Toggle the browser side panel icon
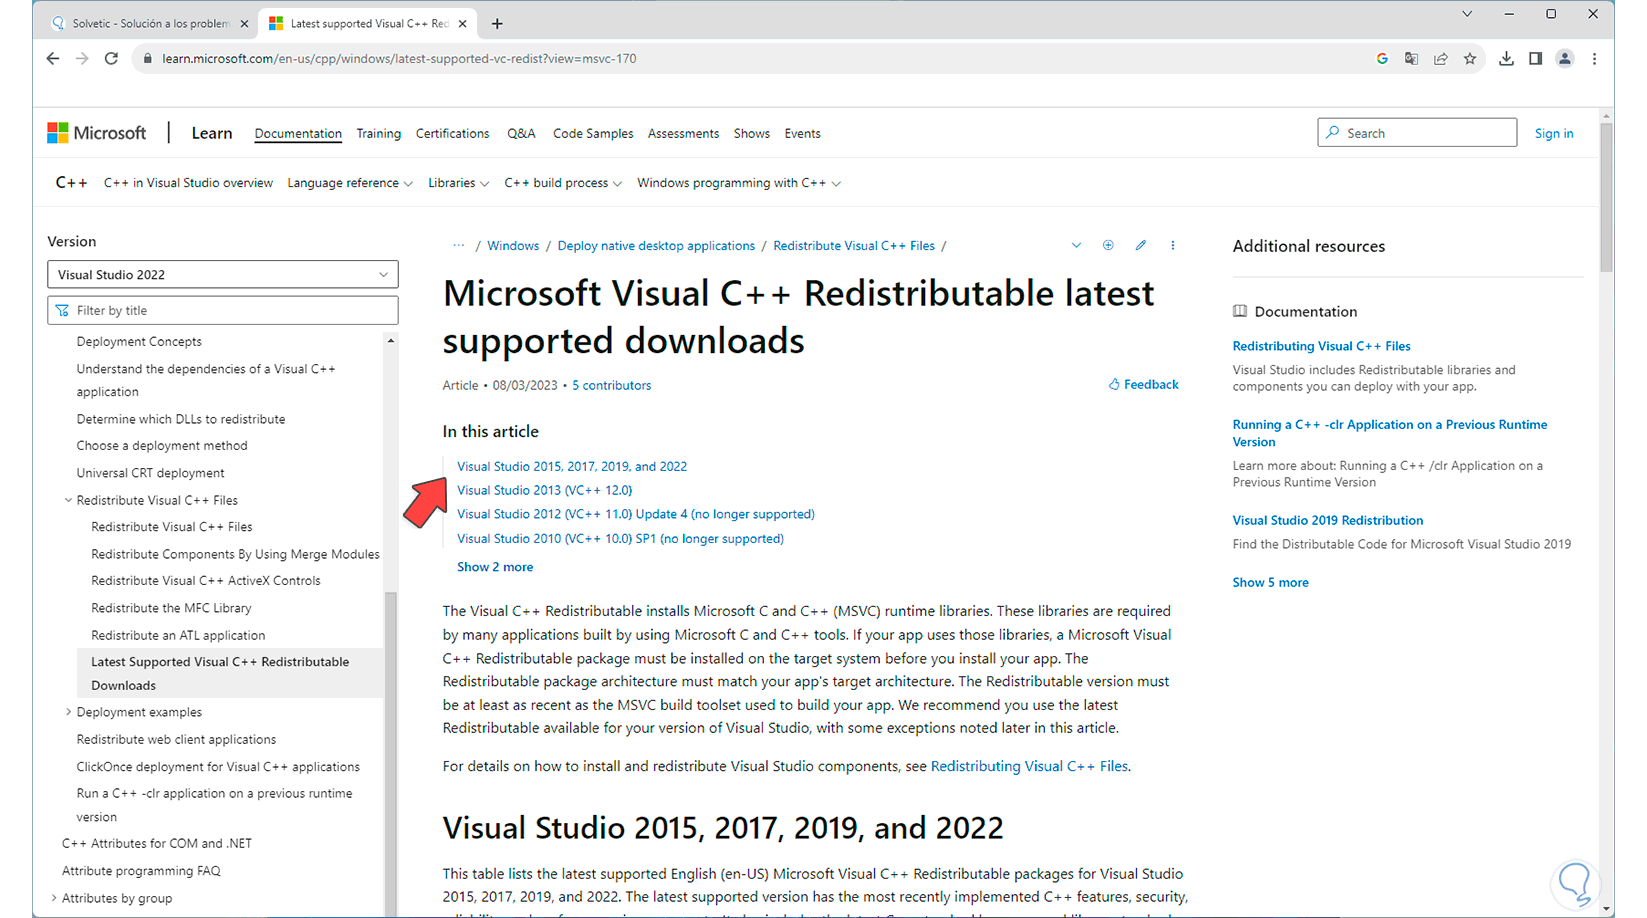The image size is (1647, 918). tap(1535, 59)
